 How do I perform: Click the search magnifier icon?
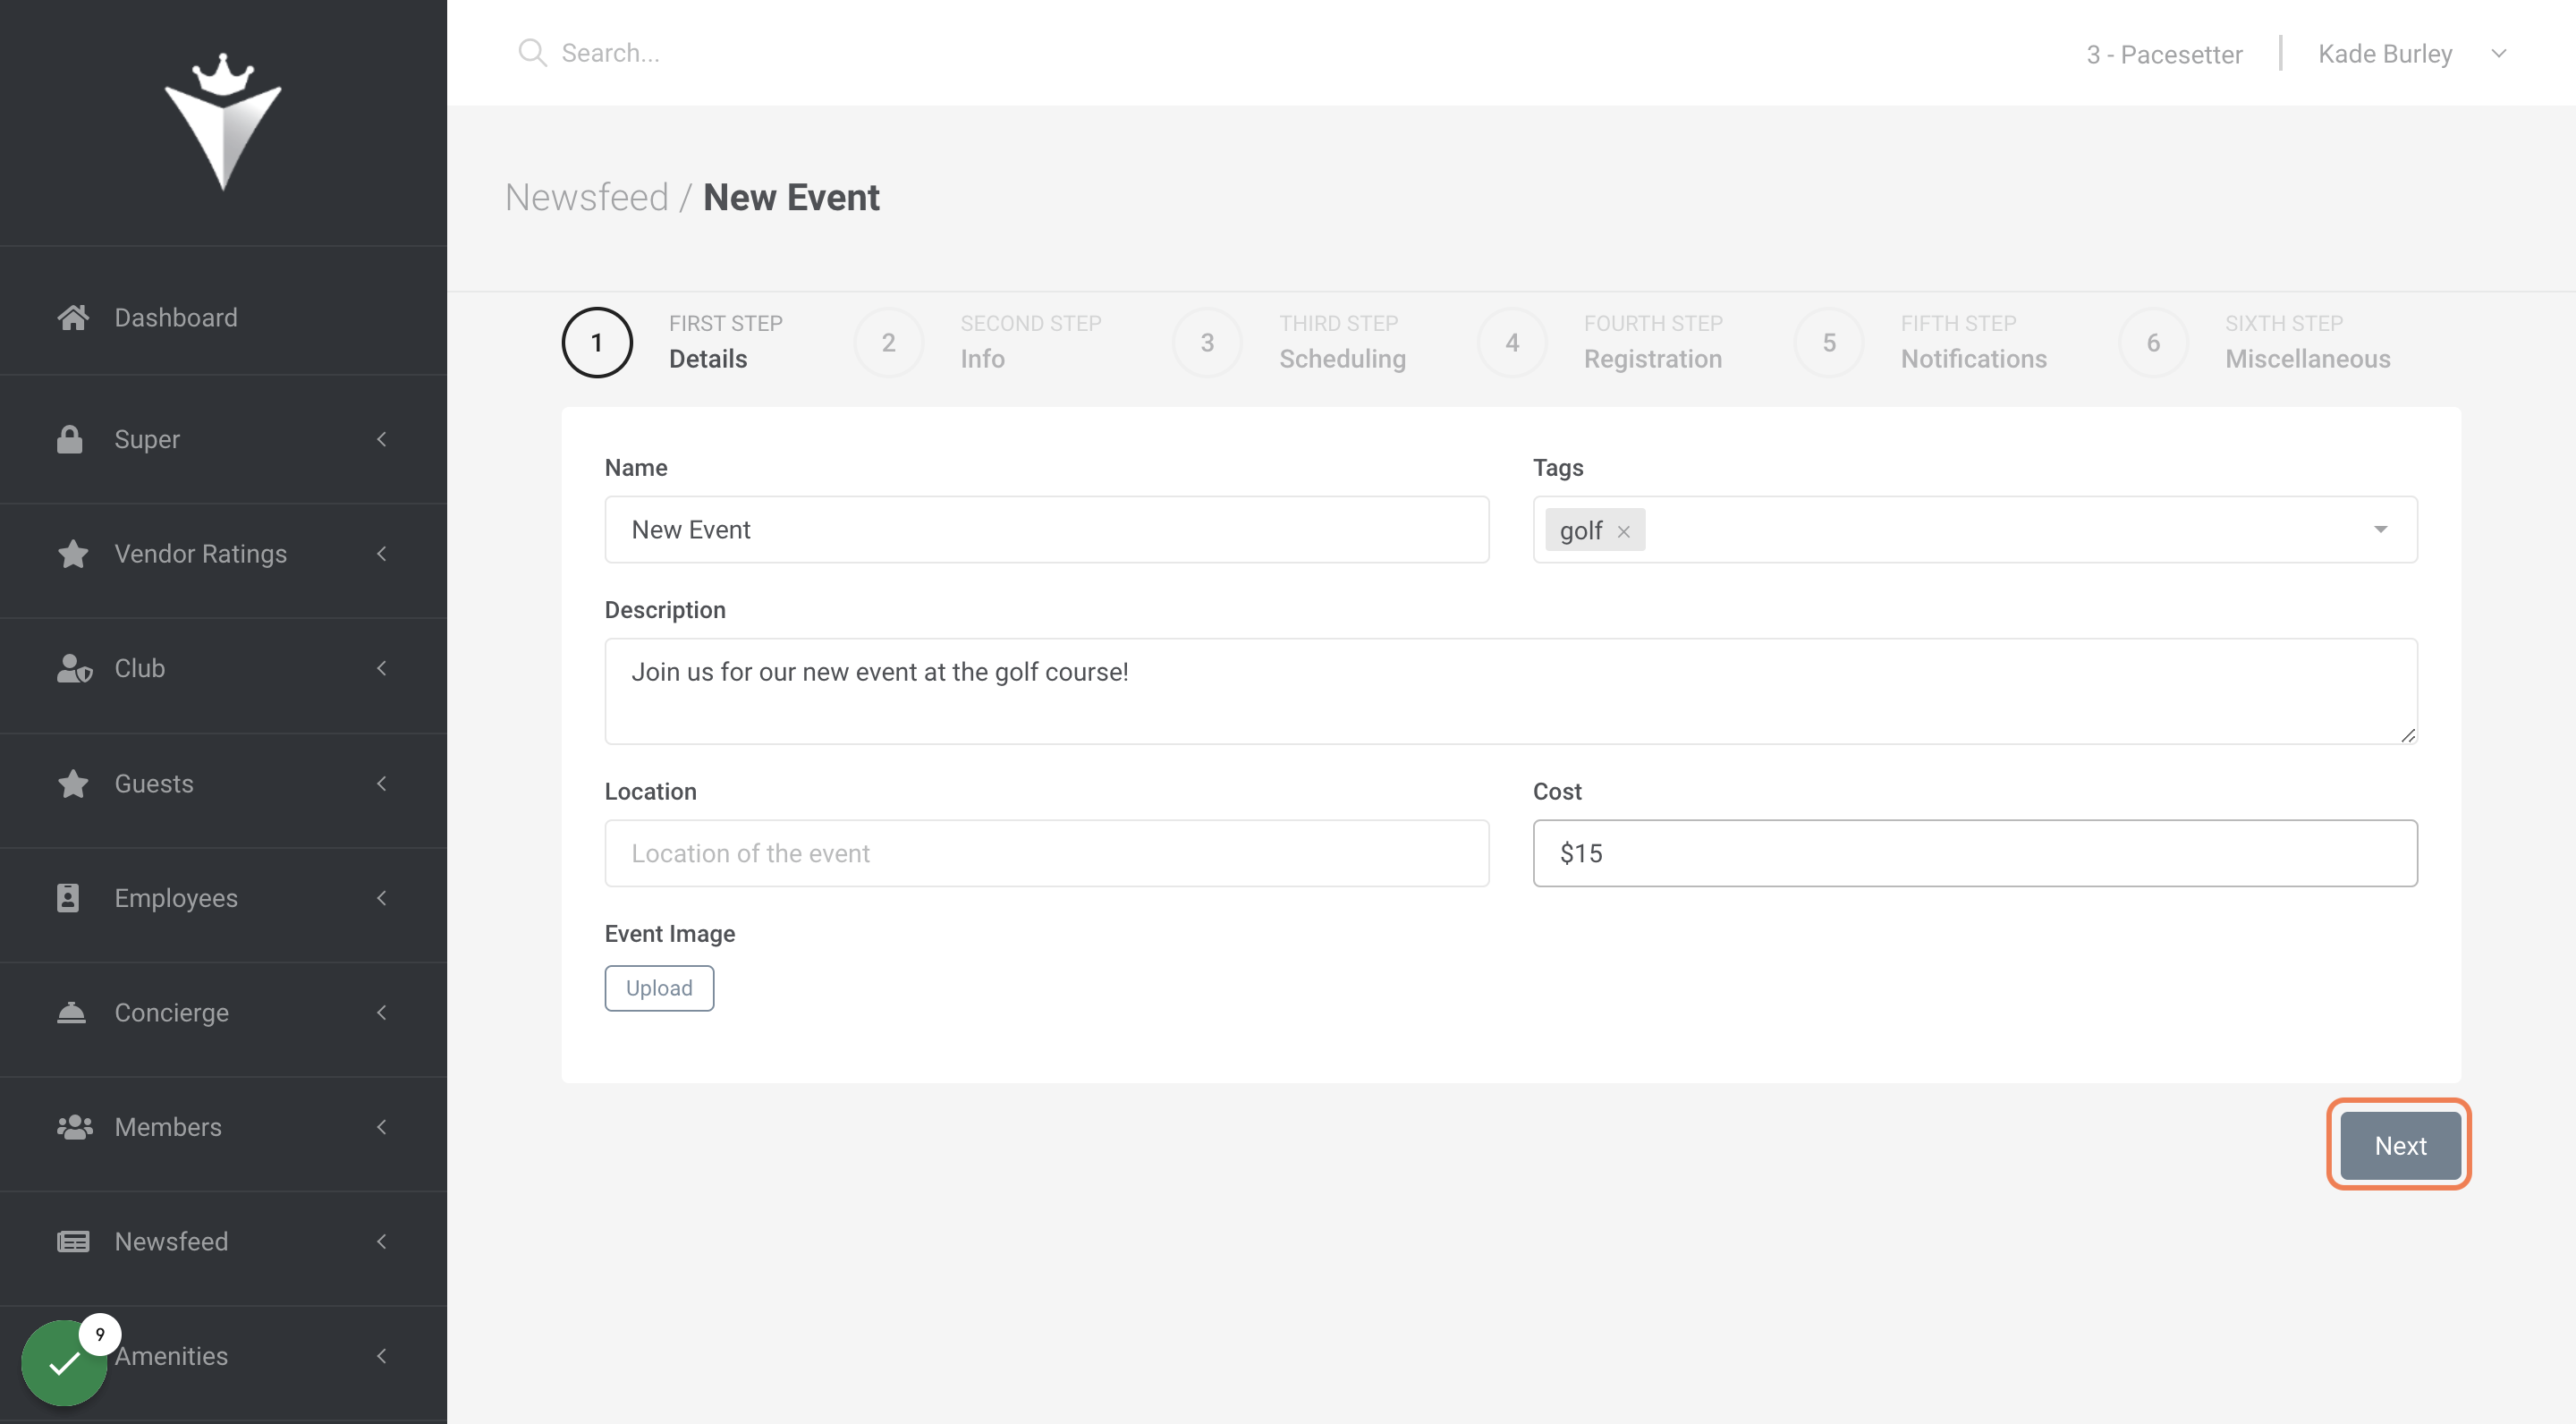tap(532, 53)
